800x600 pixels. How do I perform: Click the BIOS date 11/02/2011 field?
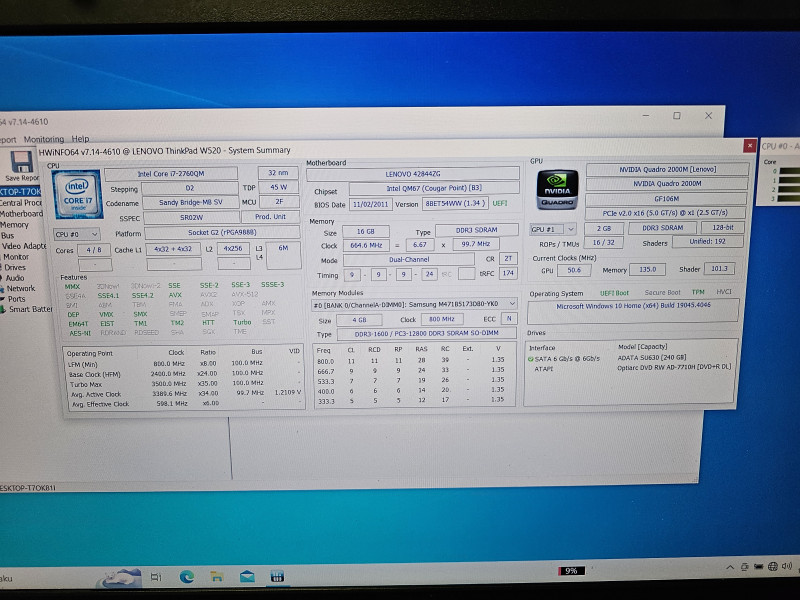tap(370, 204)
